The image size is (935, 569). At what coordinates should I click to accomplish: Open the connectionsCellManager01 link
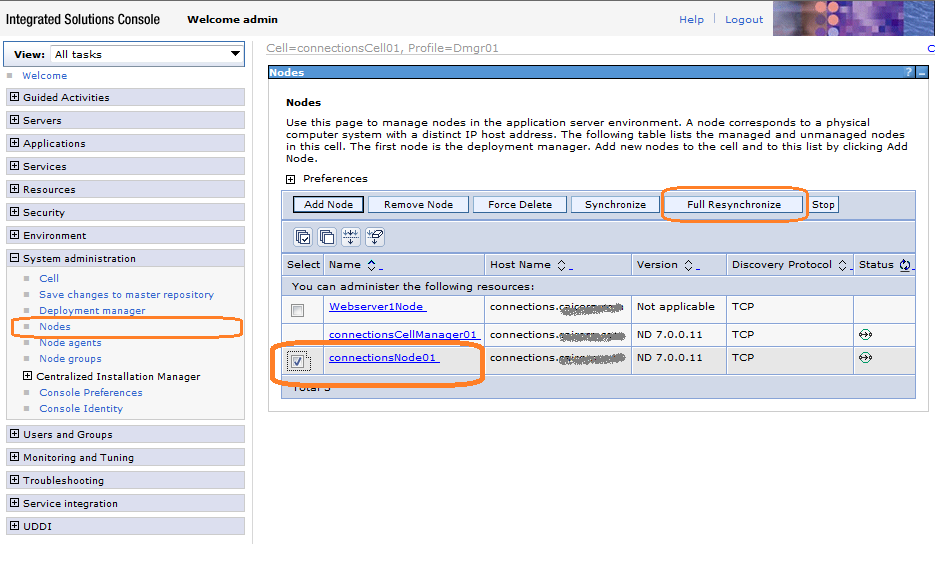point(403,335)
